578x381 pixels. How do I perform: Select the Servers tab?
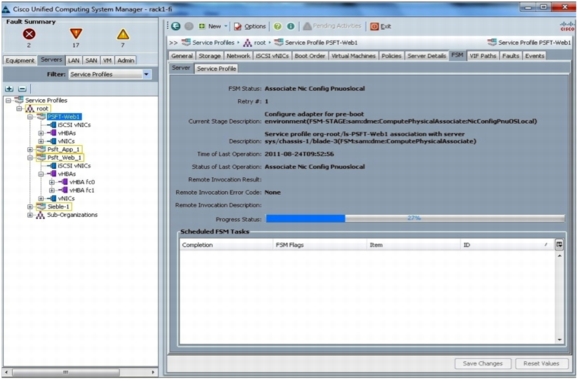pos(51,60)
